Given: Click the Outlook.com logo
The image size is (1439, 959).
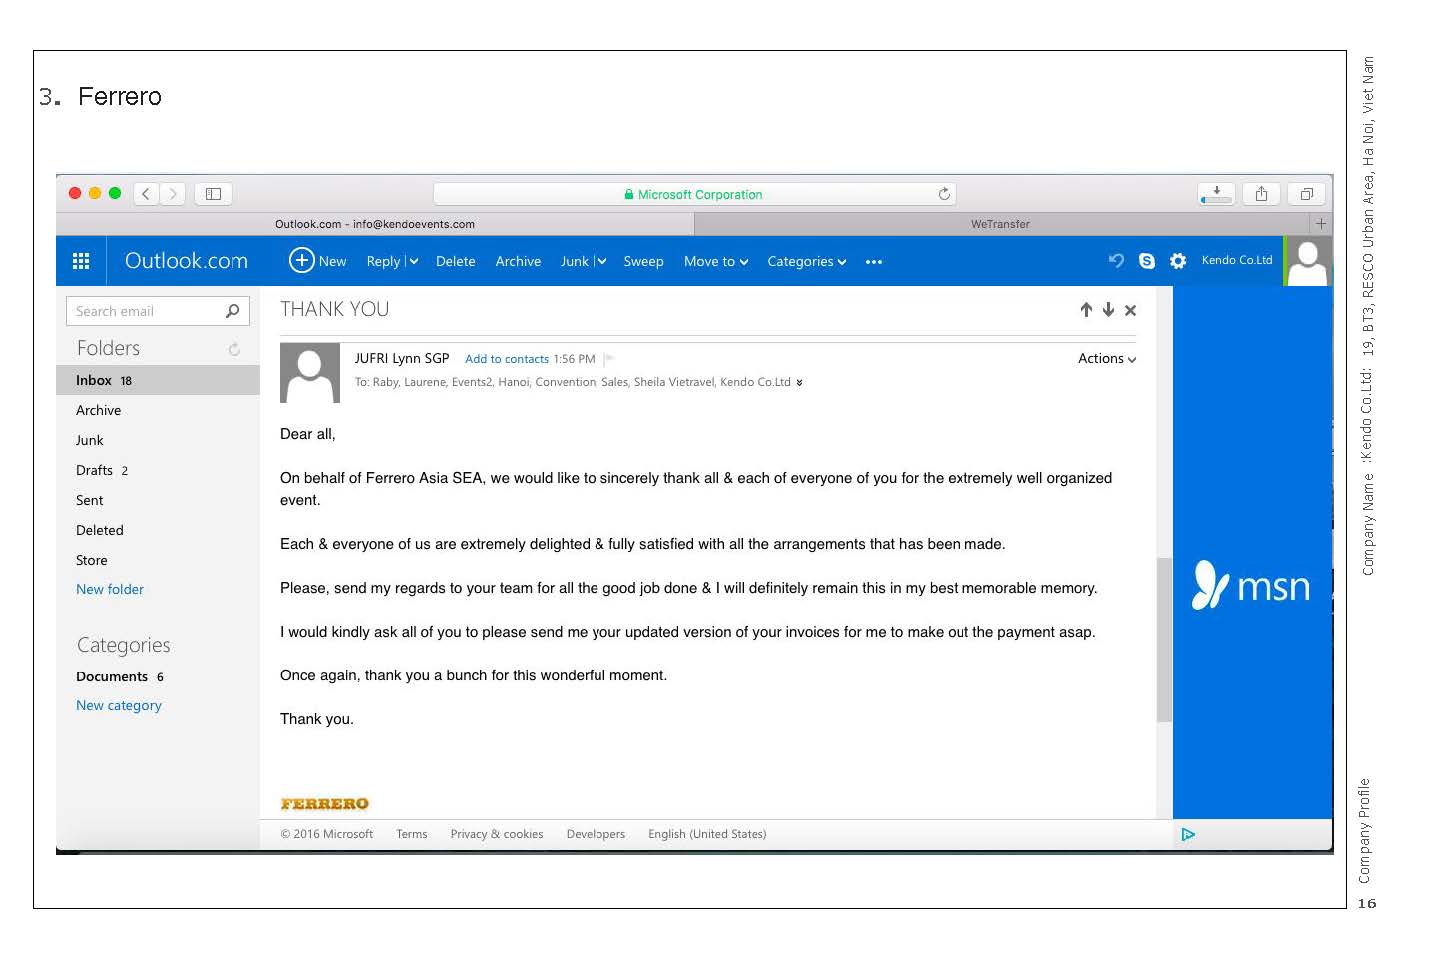Looking at the screenshot, I should tap(186, 261).
